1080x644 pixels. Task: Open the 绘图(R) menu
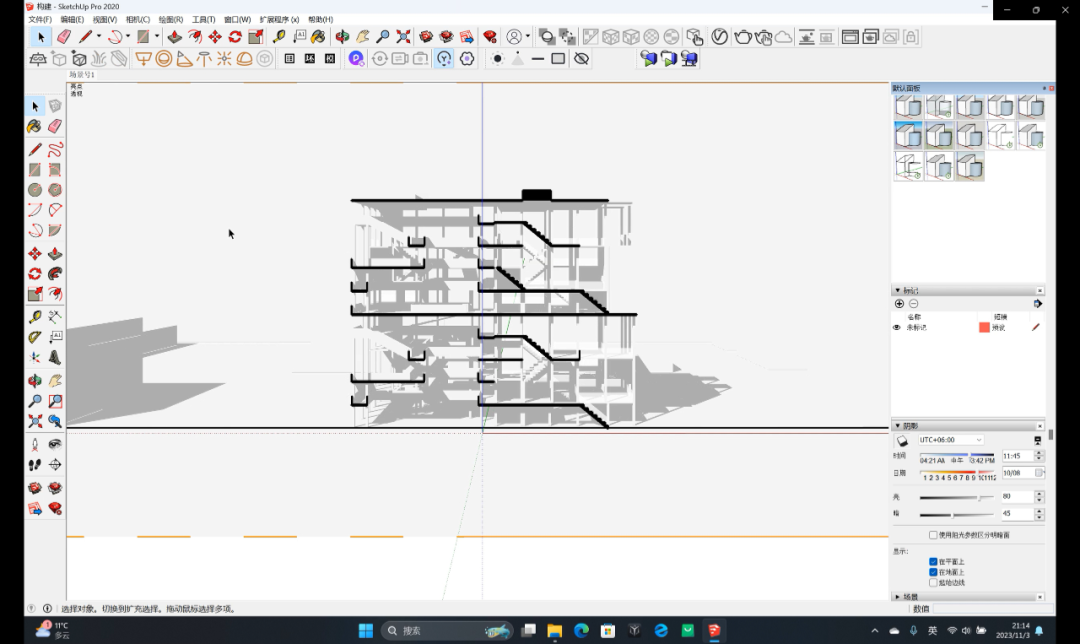[171, 19]
